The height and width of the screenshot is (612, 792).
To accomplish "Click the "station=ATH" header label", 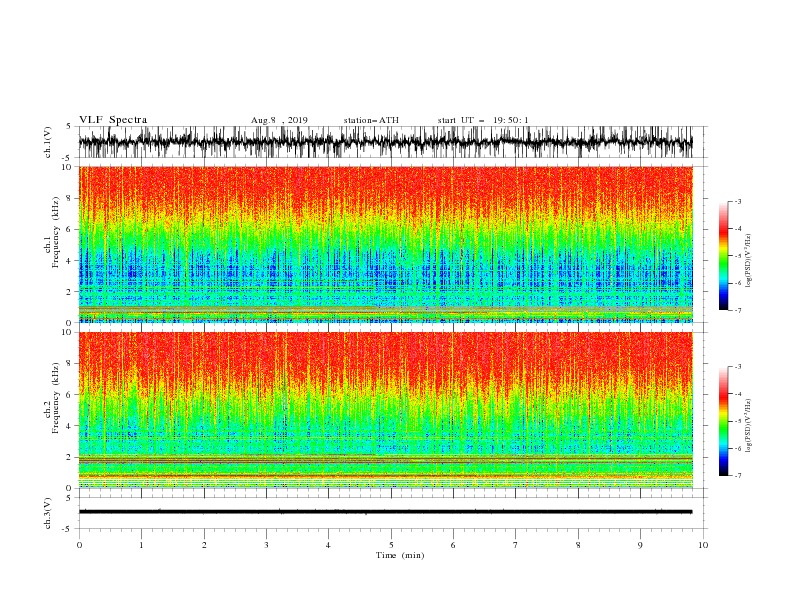I will [371, 120].
